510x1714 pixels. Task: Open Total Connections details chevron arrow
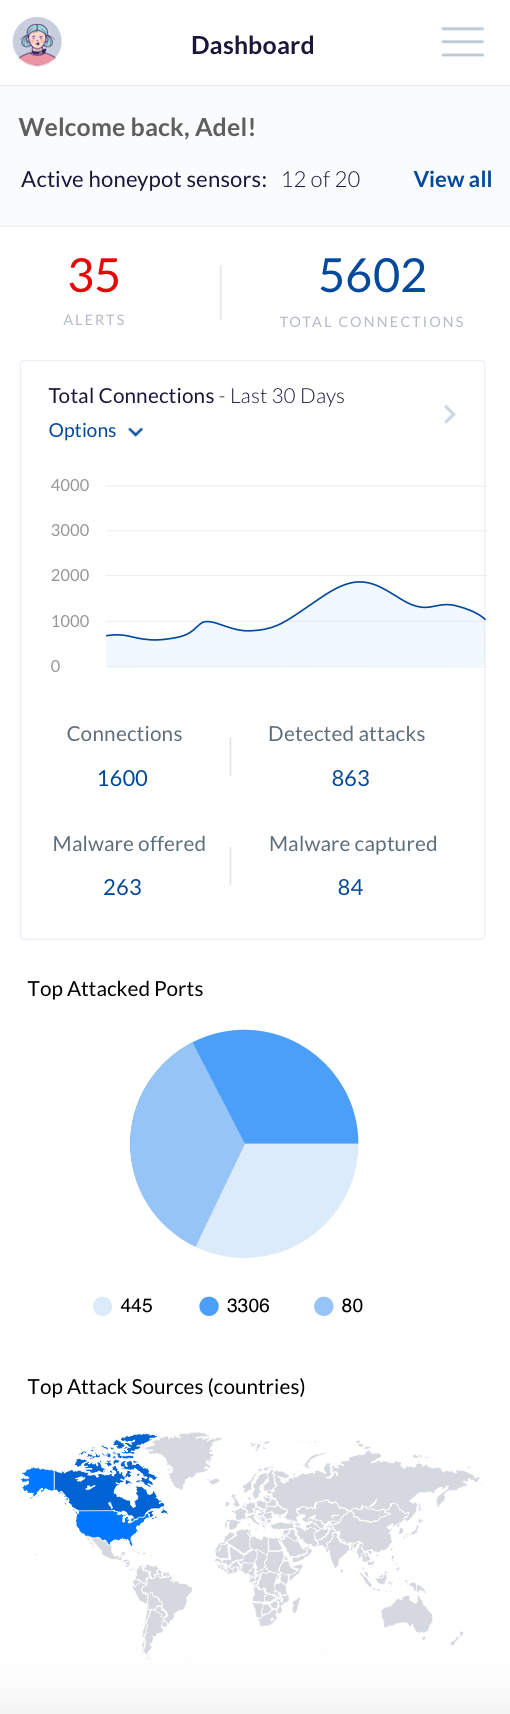coord(450,414)
